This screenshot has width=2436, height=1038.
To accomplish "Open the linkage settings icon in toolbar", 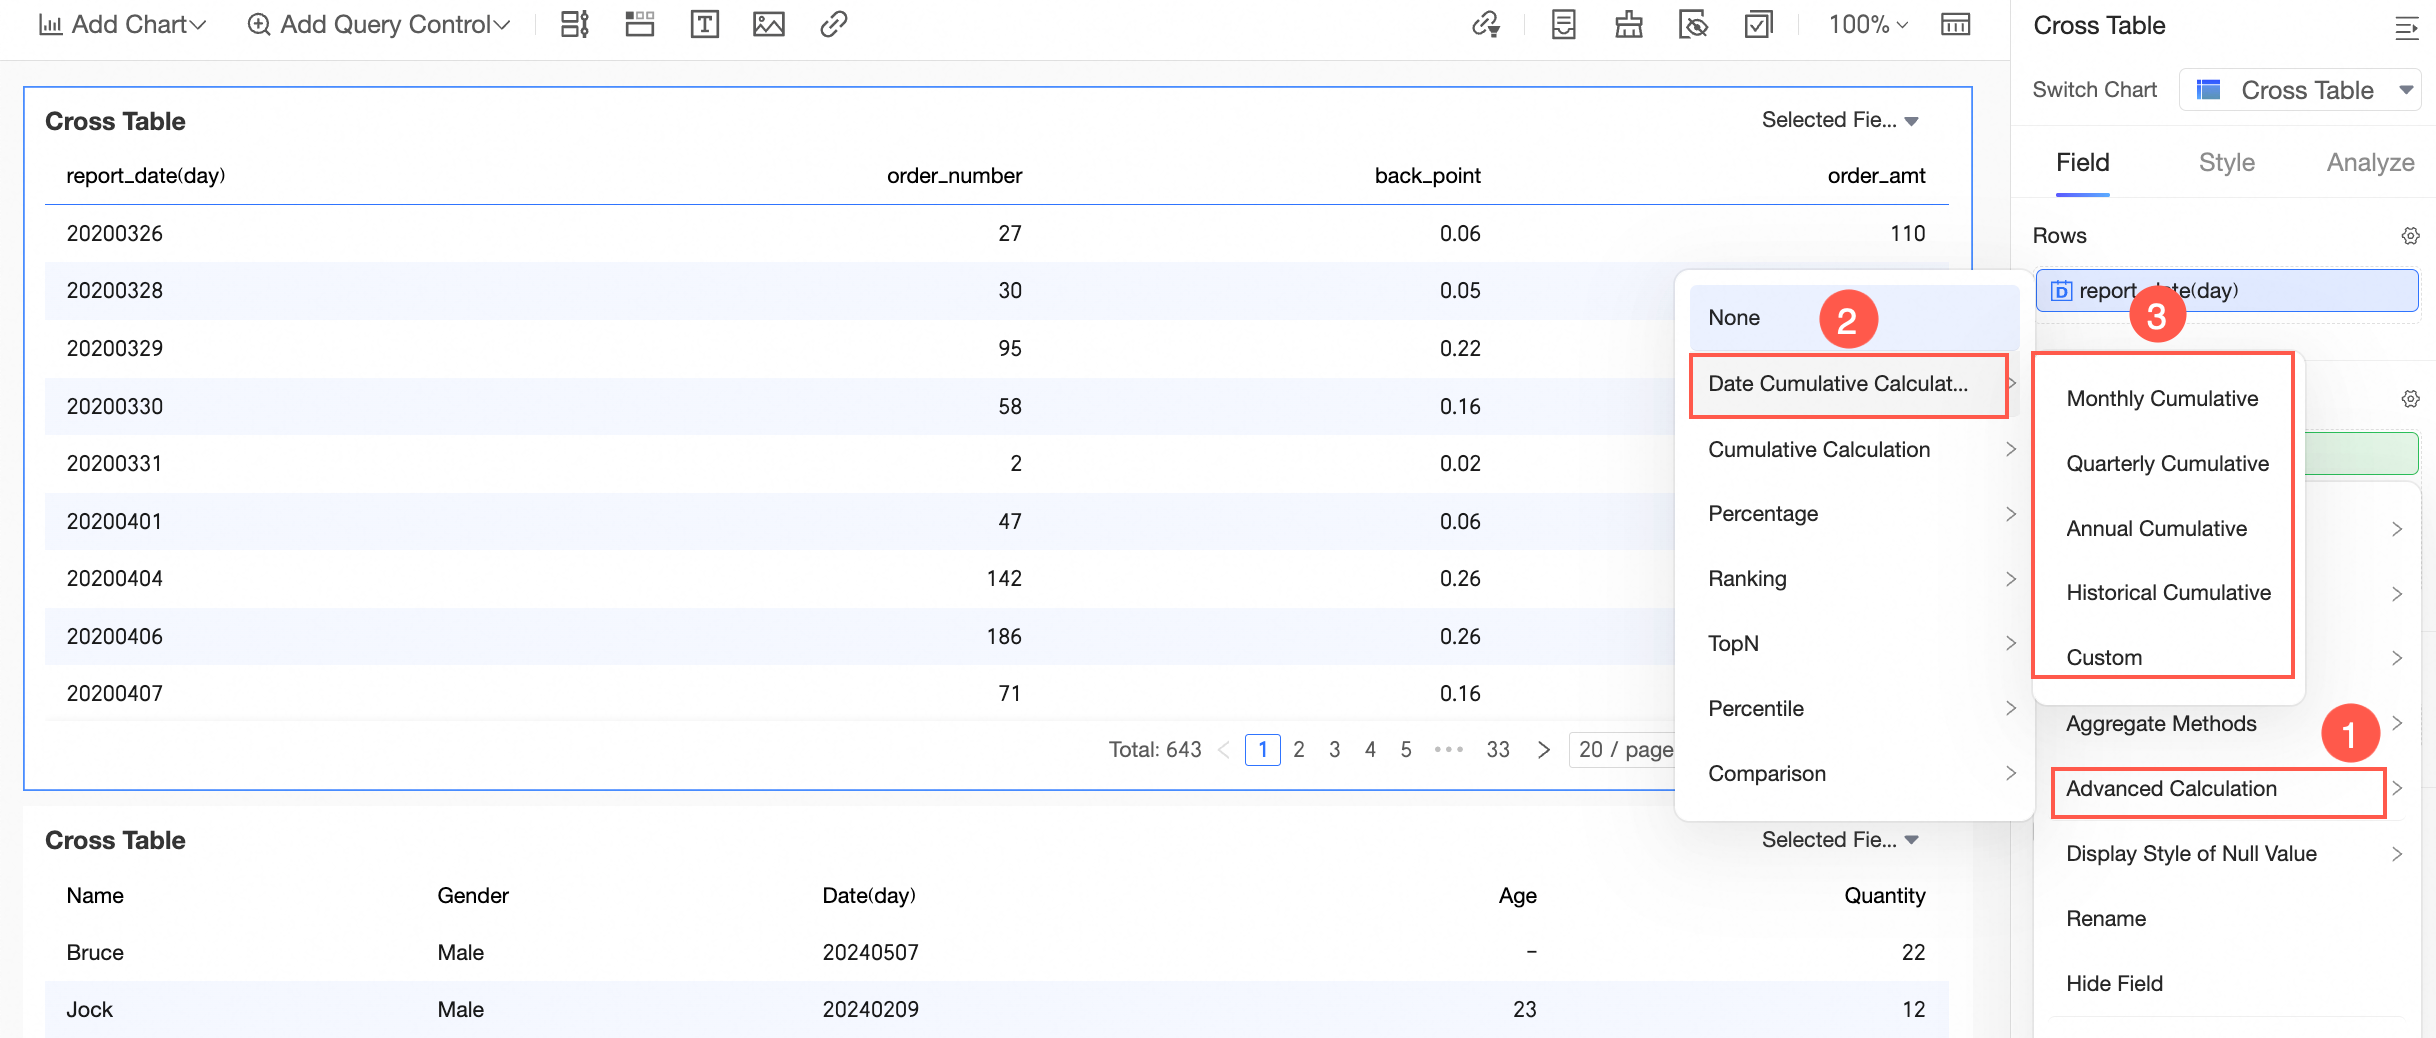I will click(1486, 24).
